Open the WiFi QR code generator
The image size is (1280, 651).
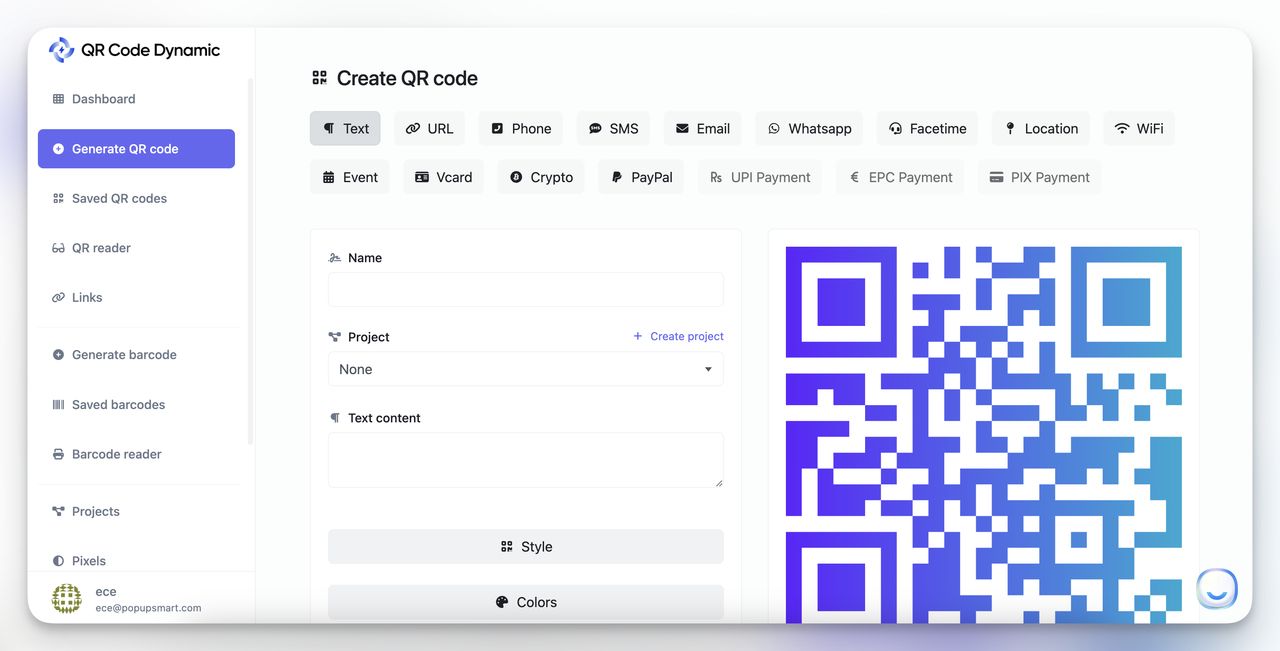point(1138,128)
